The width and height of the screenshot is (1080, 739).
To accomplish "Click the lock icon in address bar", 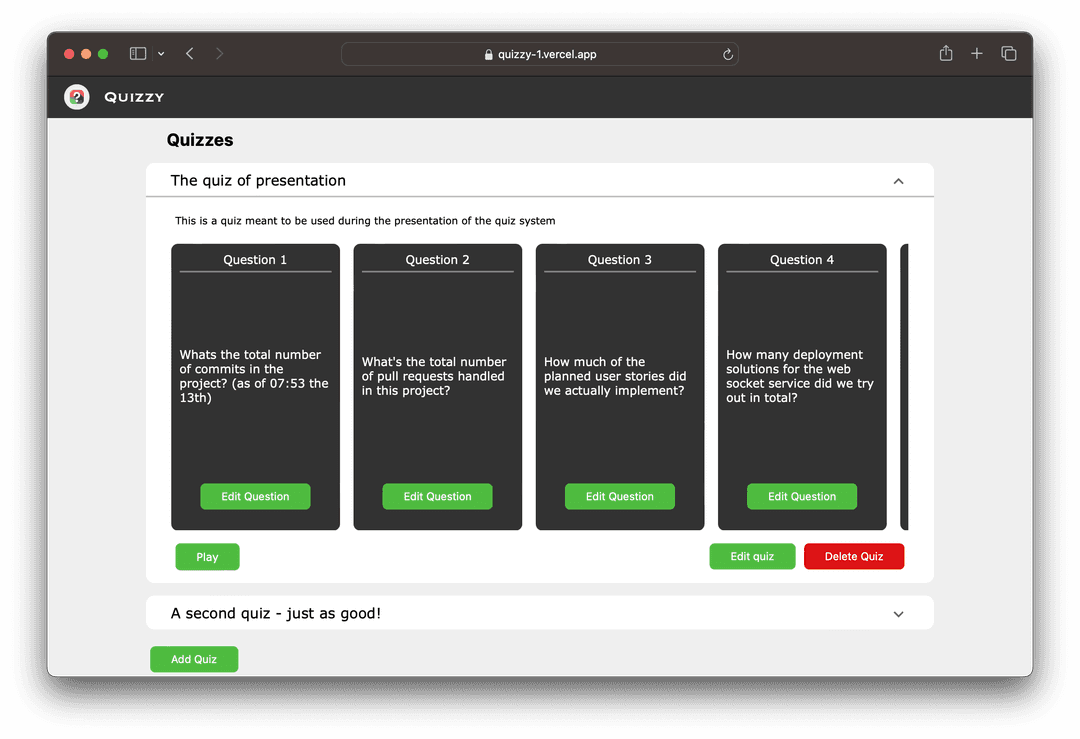I will pyautogui.click(x=489, y=55).
